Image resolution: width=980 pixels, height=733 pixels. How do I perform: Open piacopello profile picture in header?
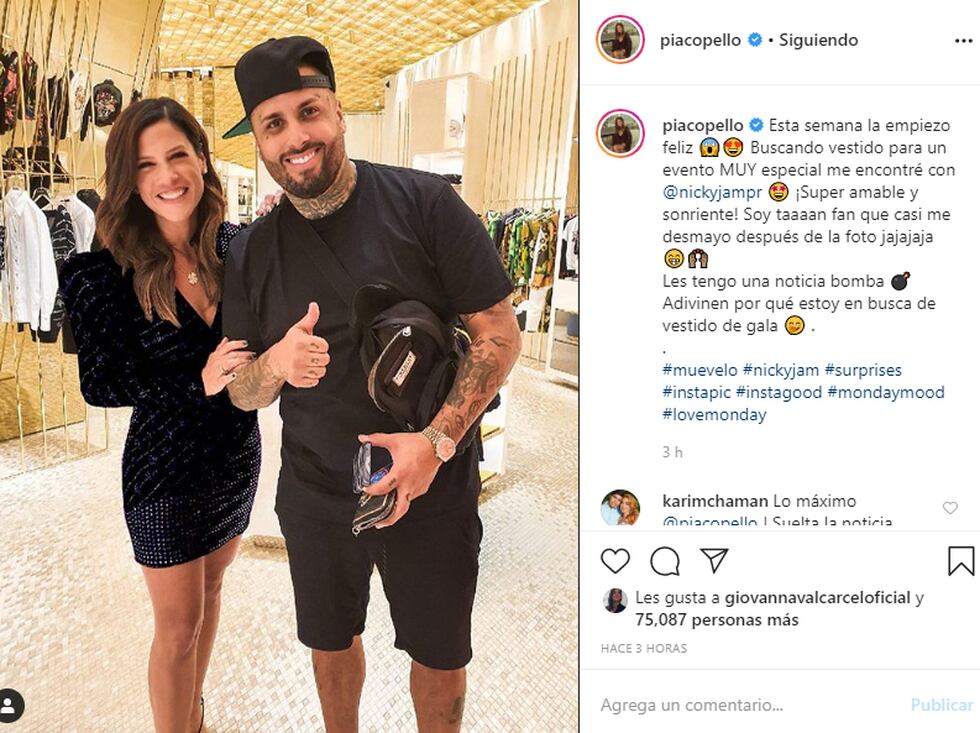click(620, 40)
